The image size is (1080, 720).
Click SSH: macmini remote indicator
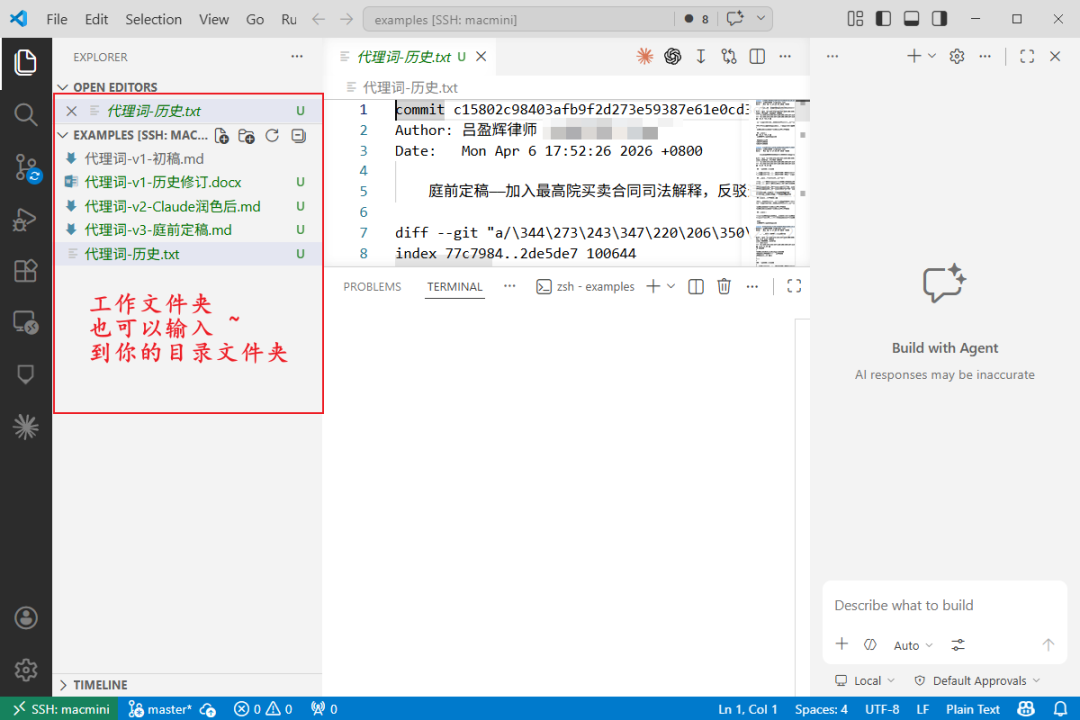pyautogui.click(x=61, y=709)
